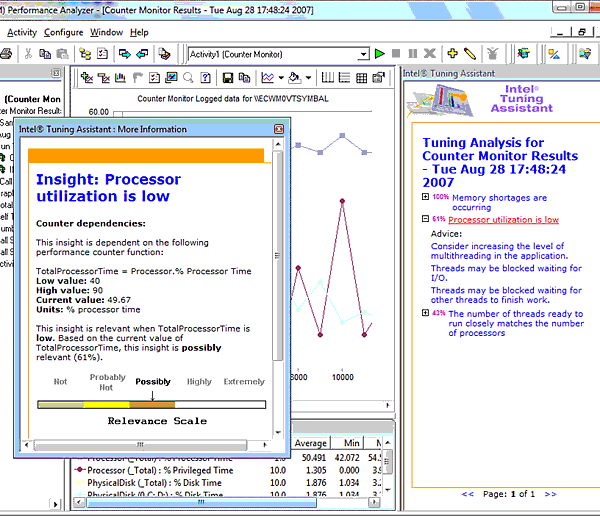600x516 pixels.
Task: Click the chart horizontal scroll right arrow
Action: click(x=388, y=405)
